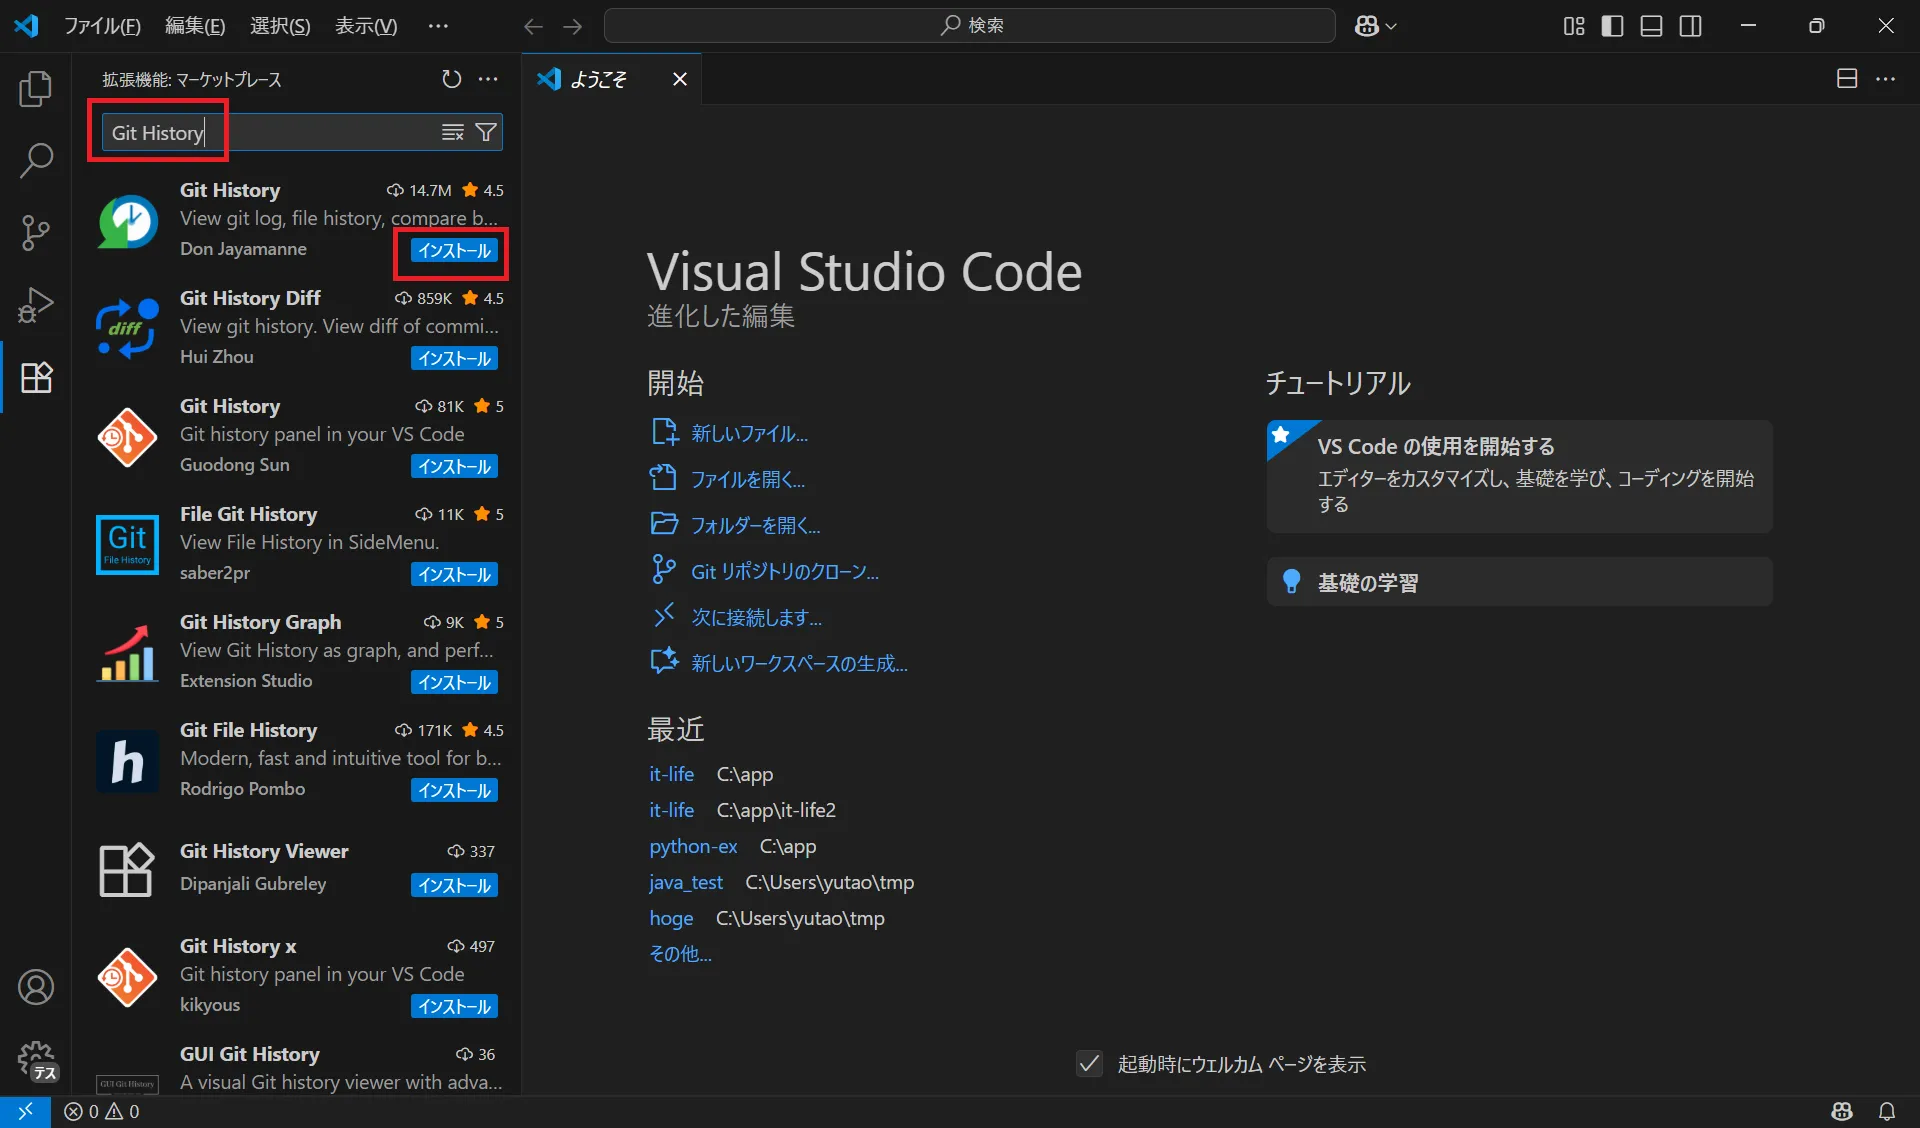Open recent it-life in C:\app
The width and height of the screenshot is (1920, 1128).
[671, 774]
